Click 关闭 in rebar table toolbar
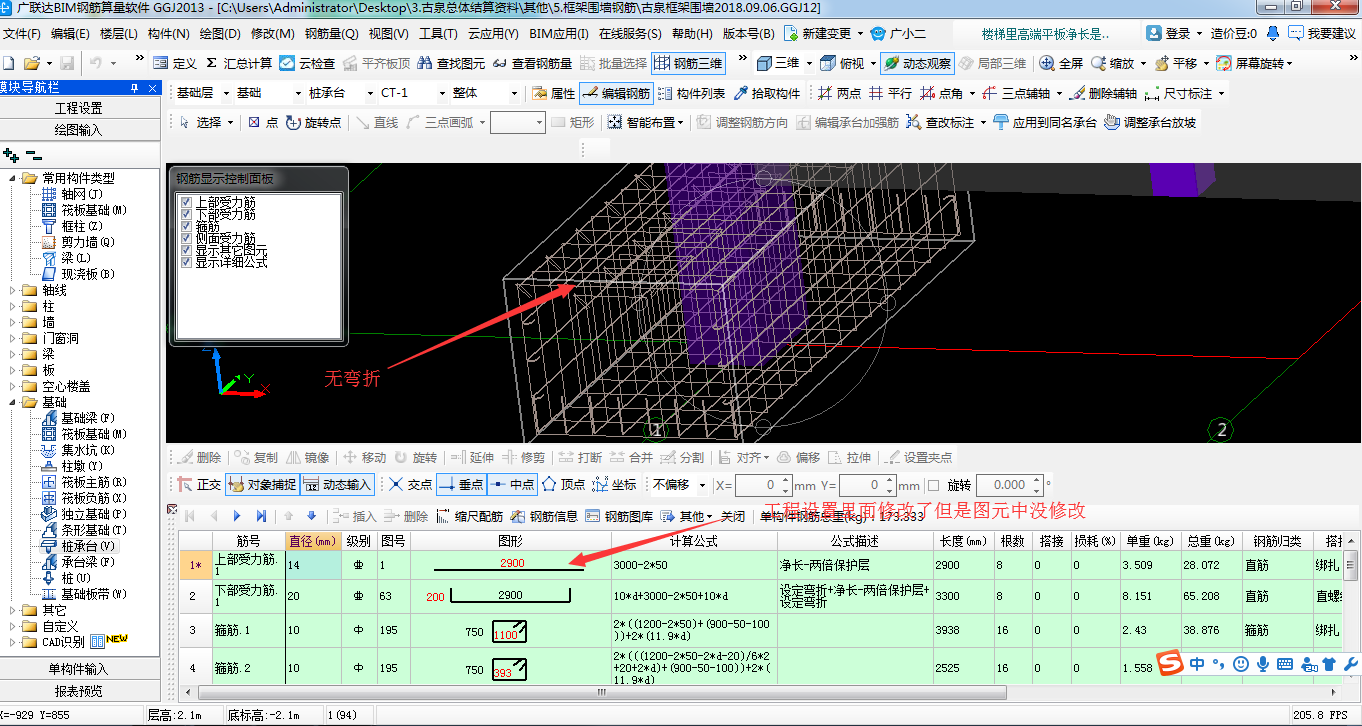The image size is (1362, 726). point(733,516)
